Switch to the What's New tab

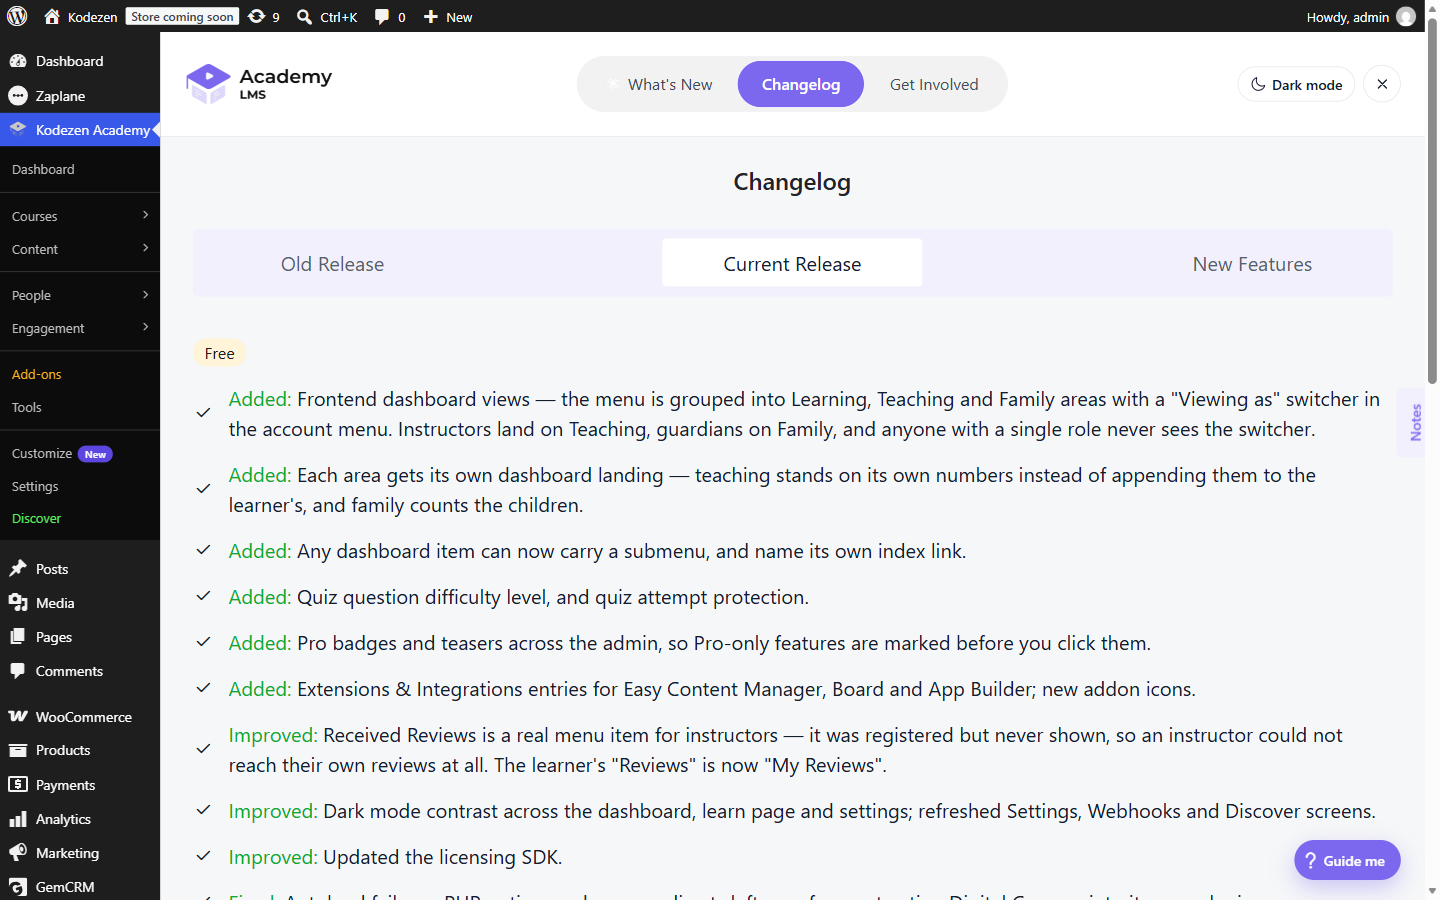[660, 84]
